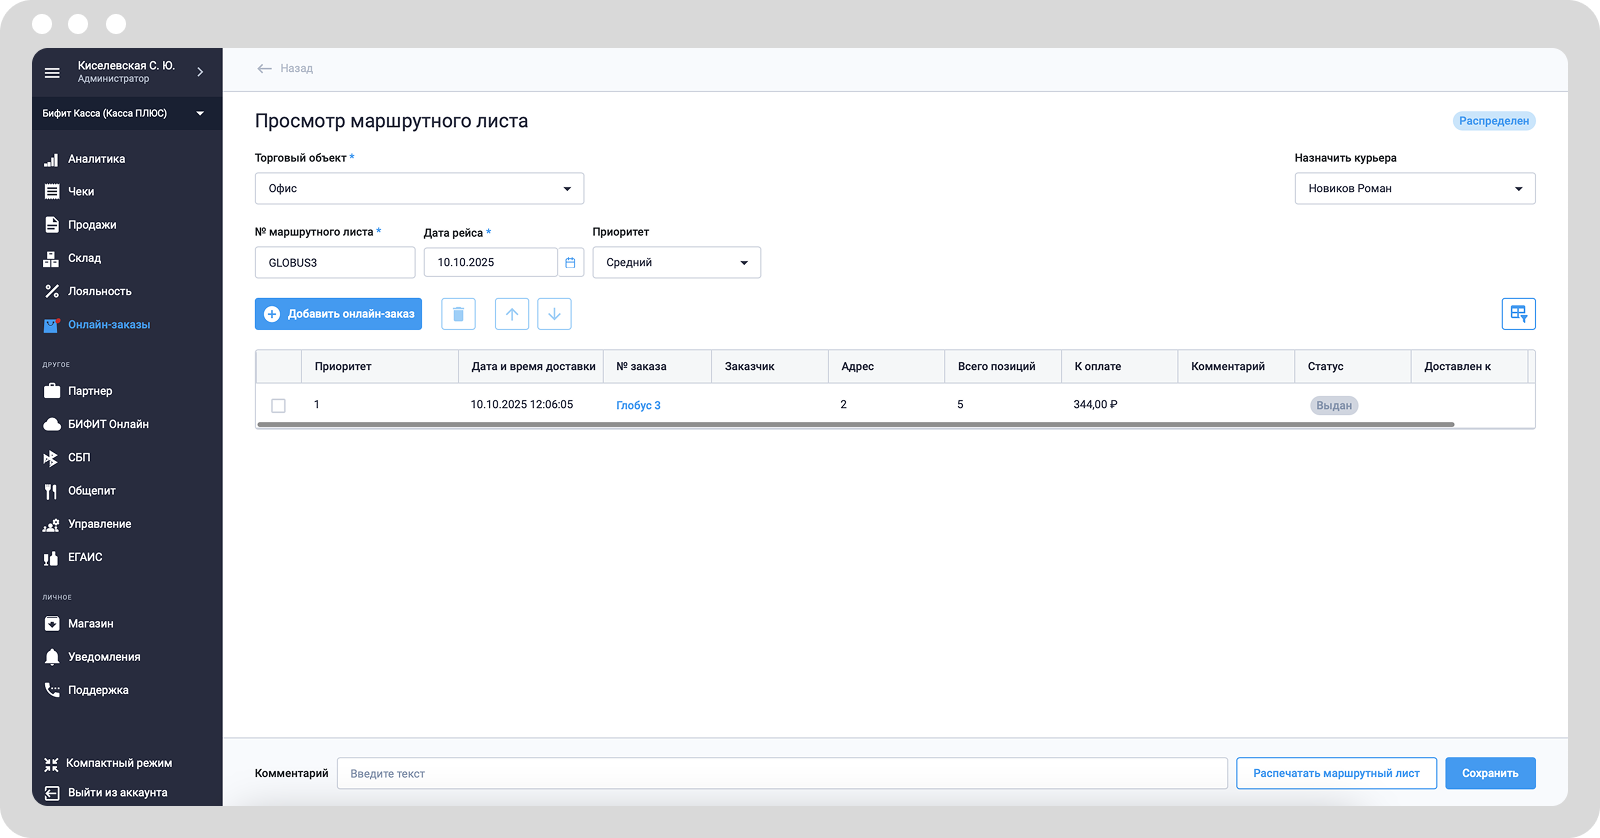Open the calendar date picker icon
Viewport: 1600px width, 838px height.
click(570, 263)
